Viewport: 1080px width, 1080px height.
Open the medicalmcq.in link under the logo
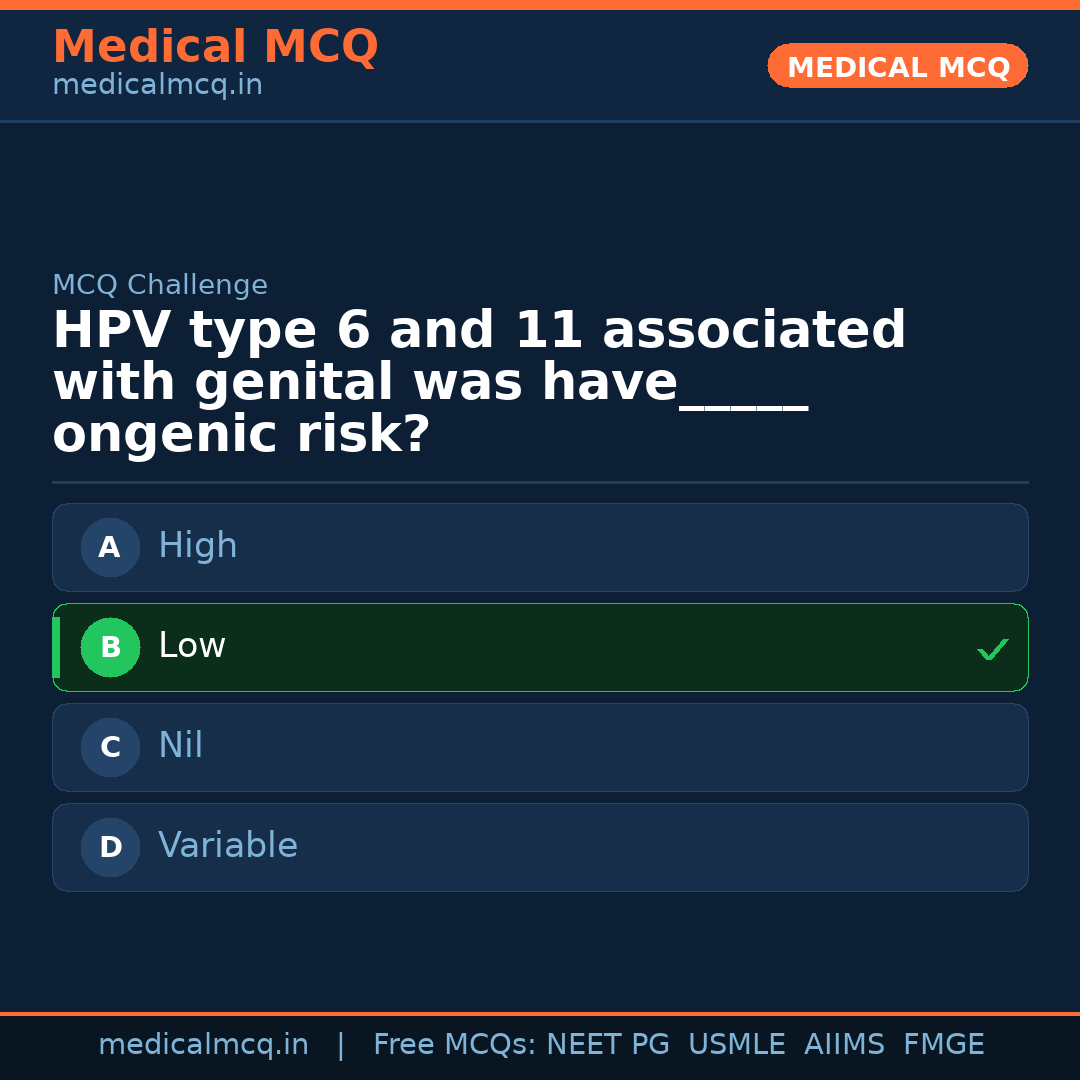[x=156, y=85]
